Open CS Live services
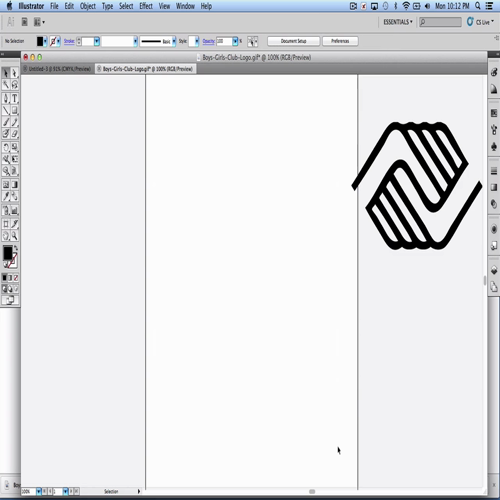 (480, 22)
